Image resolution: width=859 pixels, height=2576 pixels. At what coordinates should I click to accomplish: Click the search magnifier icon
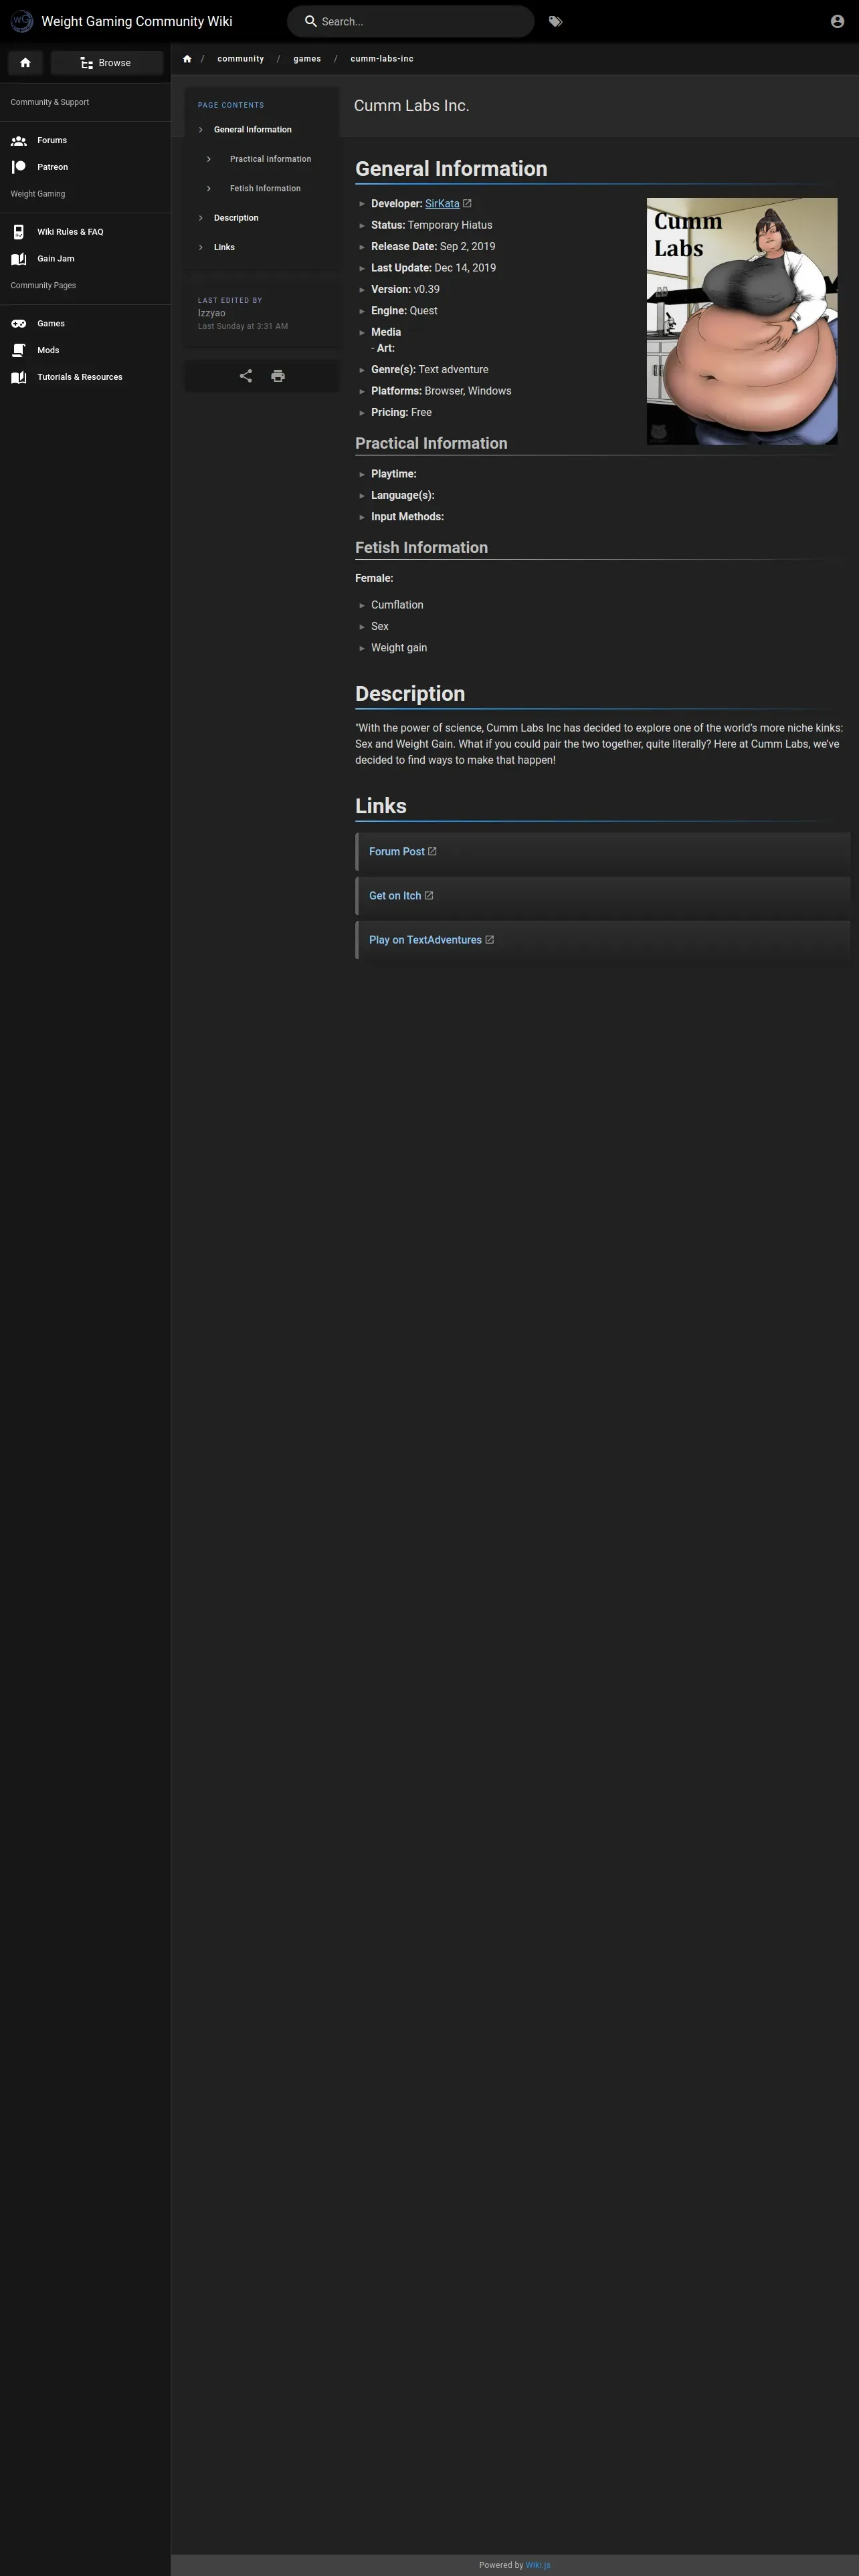coord(311,21)
